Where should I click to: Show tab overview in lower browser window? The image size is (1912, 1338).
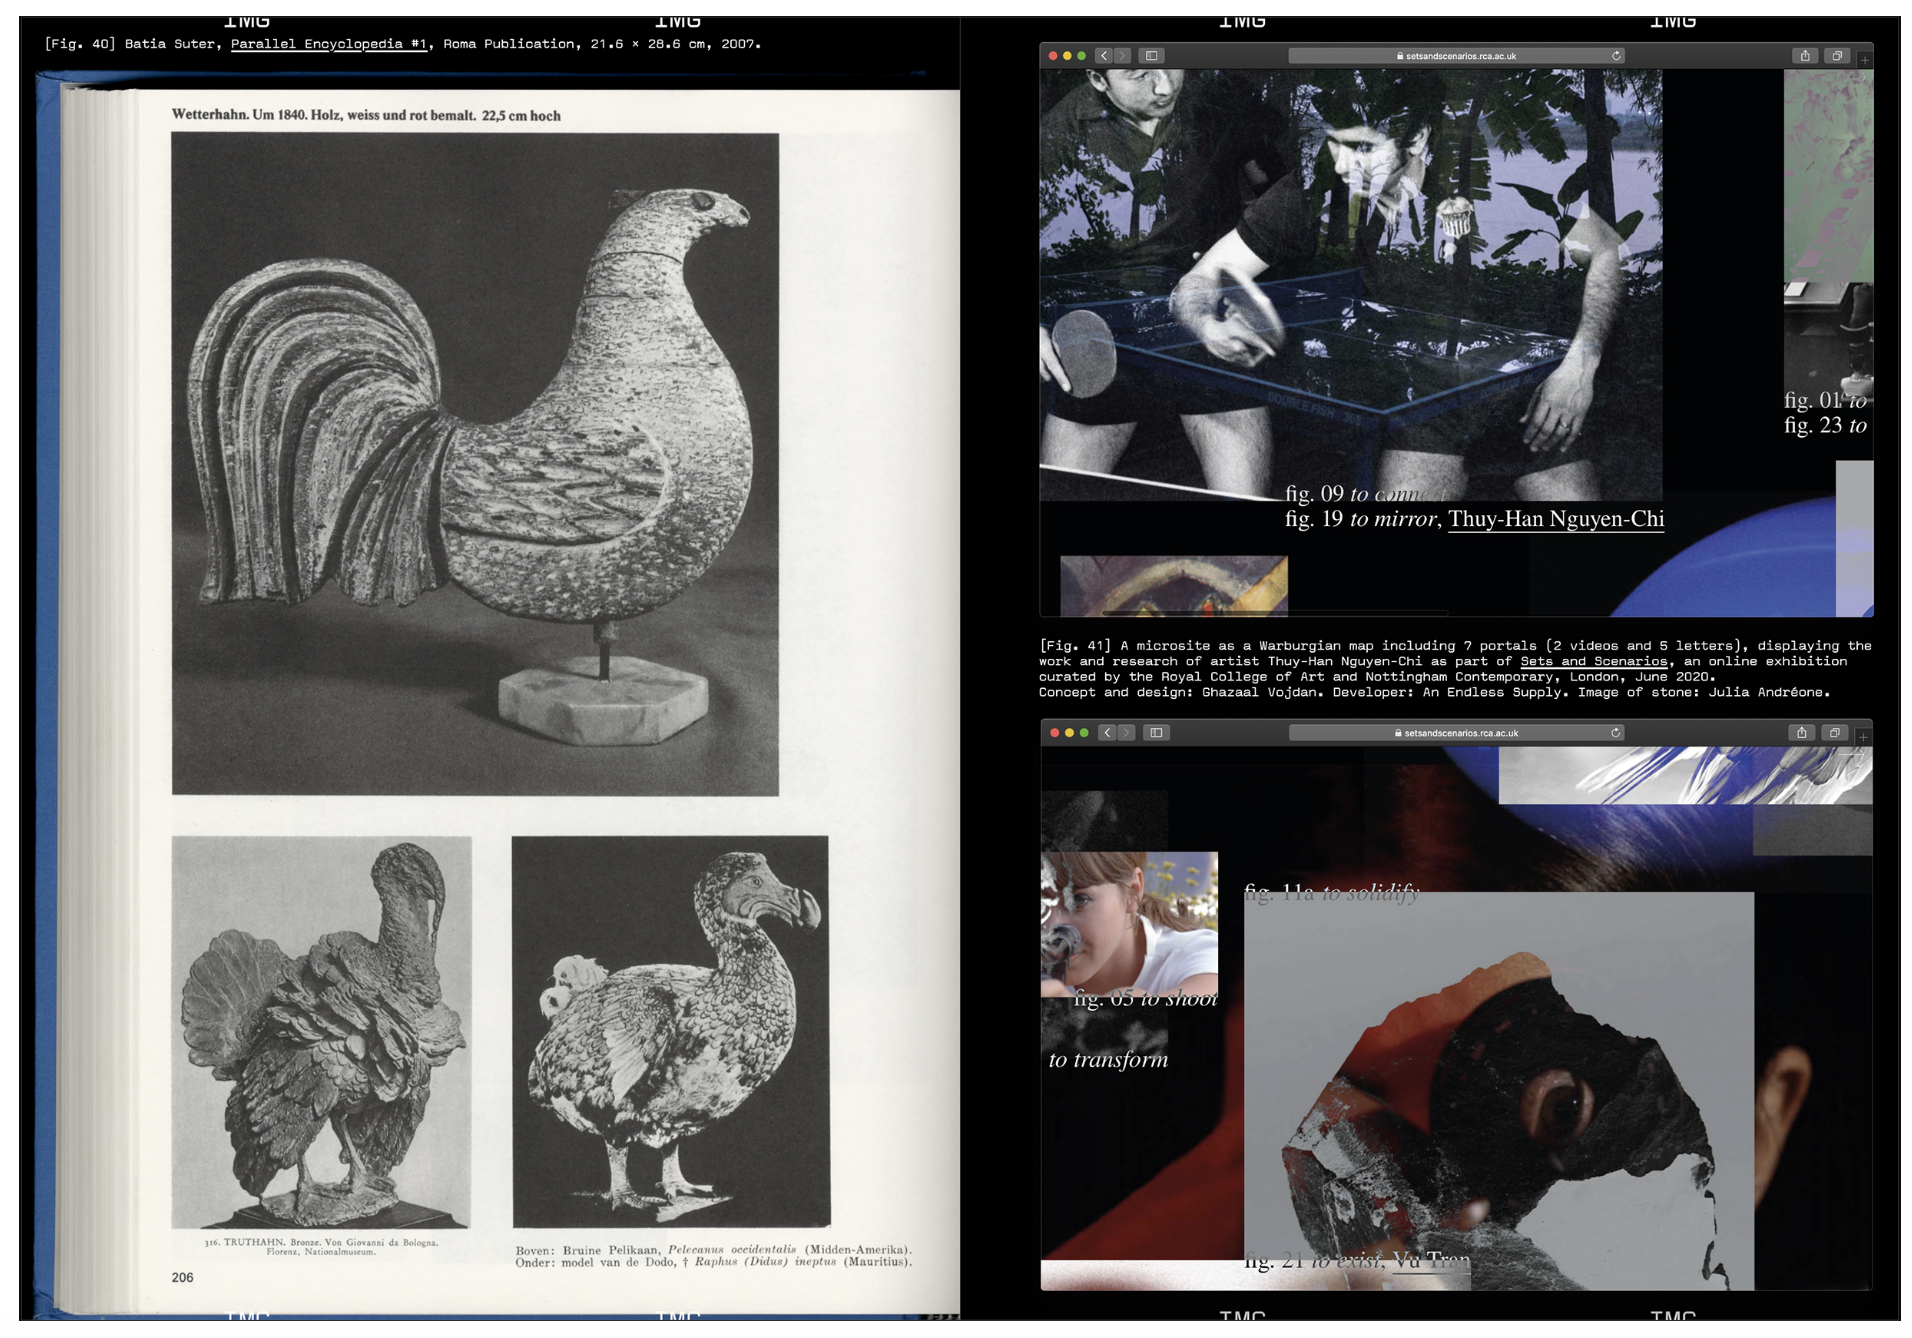coord(1834,733)
